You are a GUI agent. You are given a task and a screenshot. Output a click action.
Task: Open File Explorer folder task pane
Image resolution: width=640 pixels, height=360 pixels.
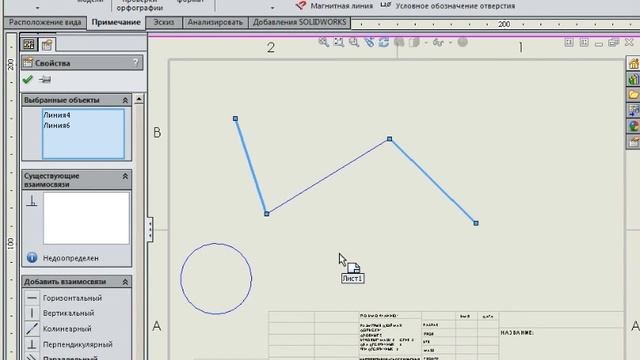633,95
